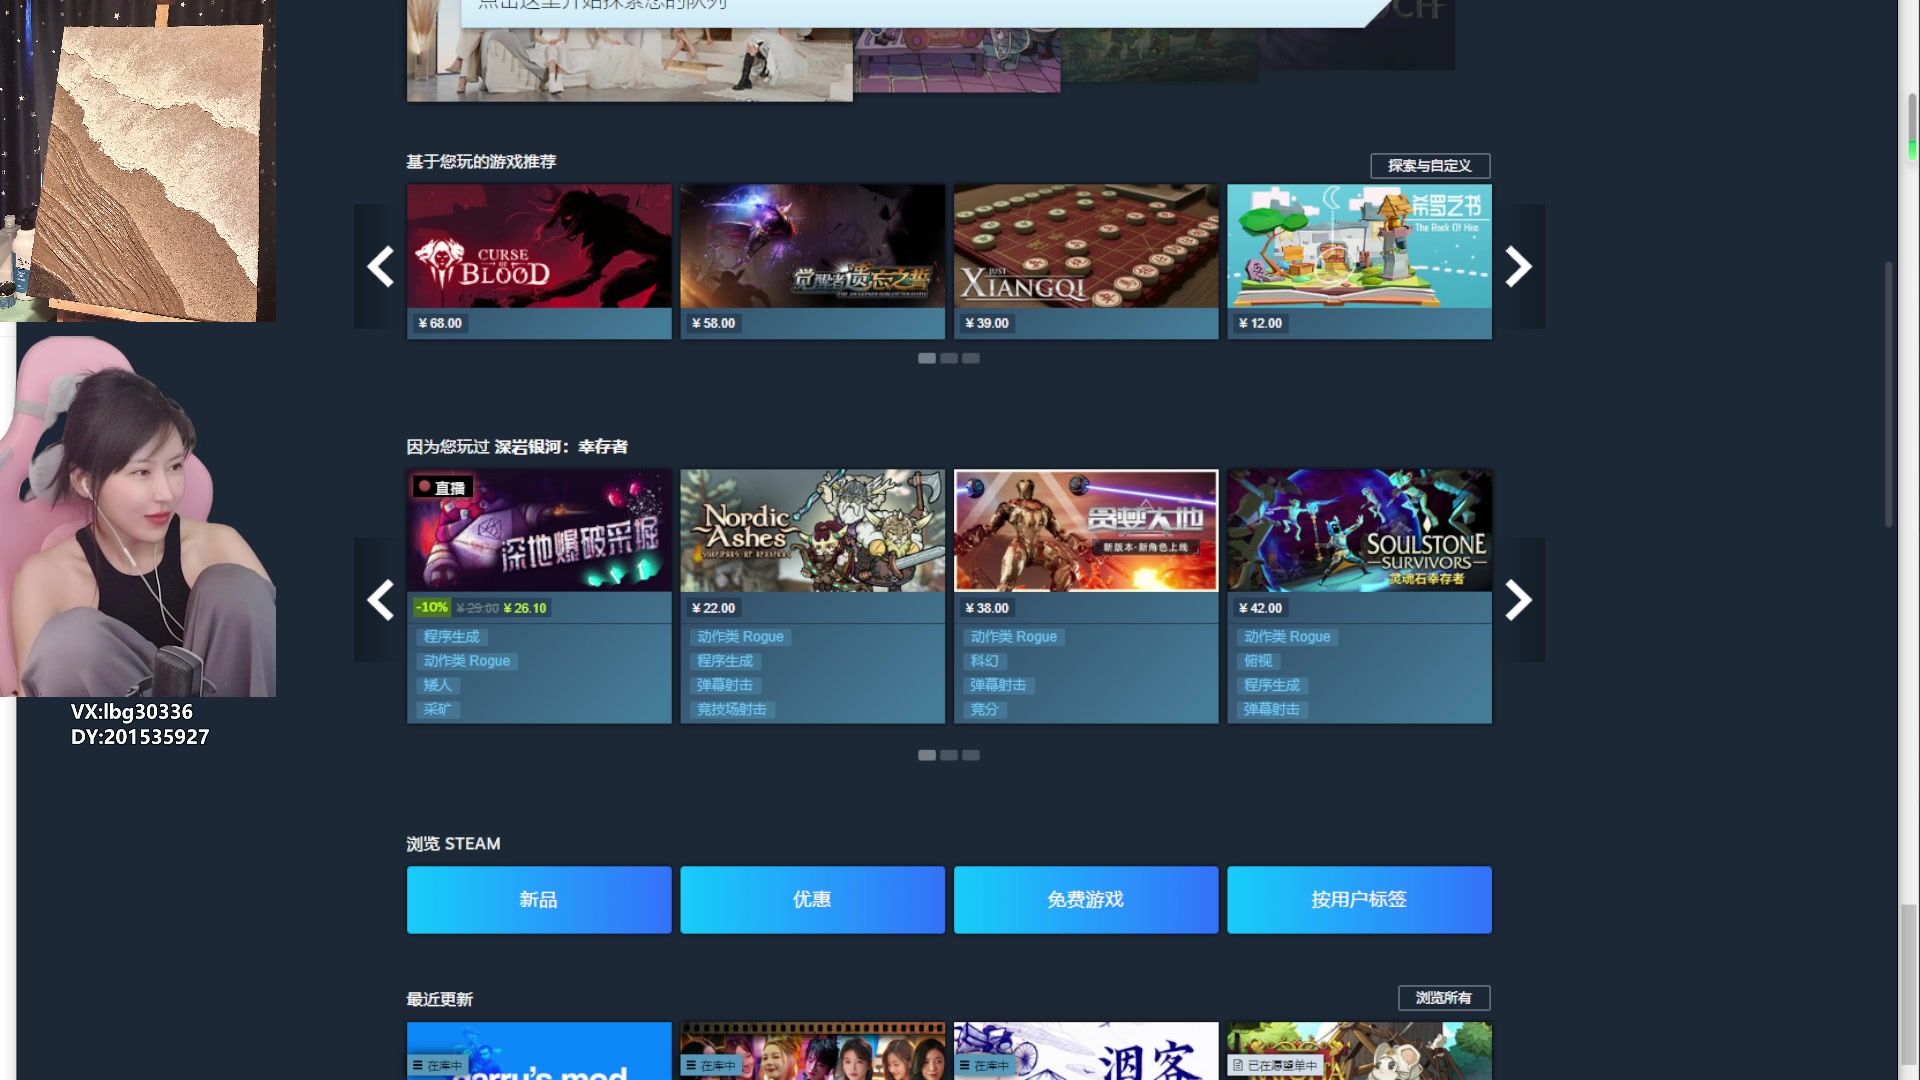Image resolution: width=1920 pixels, height=1080 pixels.
Task: Select first pagination dot under recommended games
Action: (x=927, y=358)
